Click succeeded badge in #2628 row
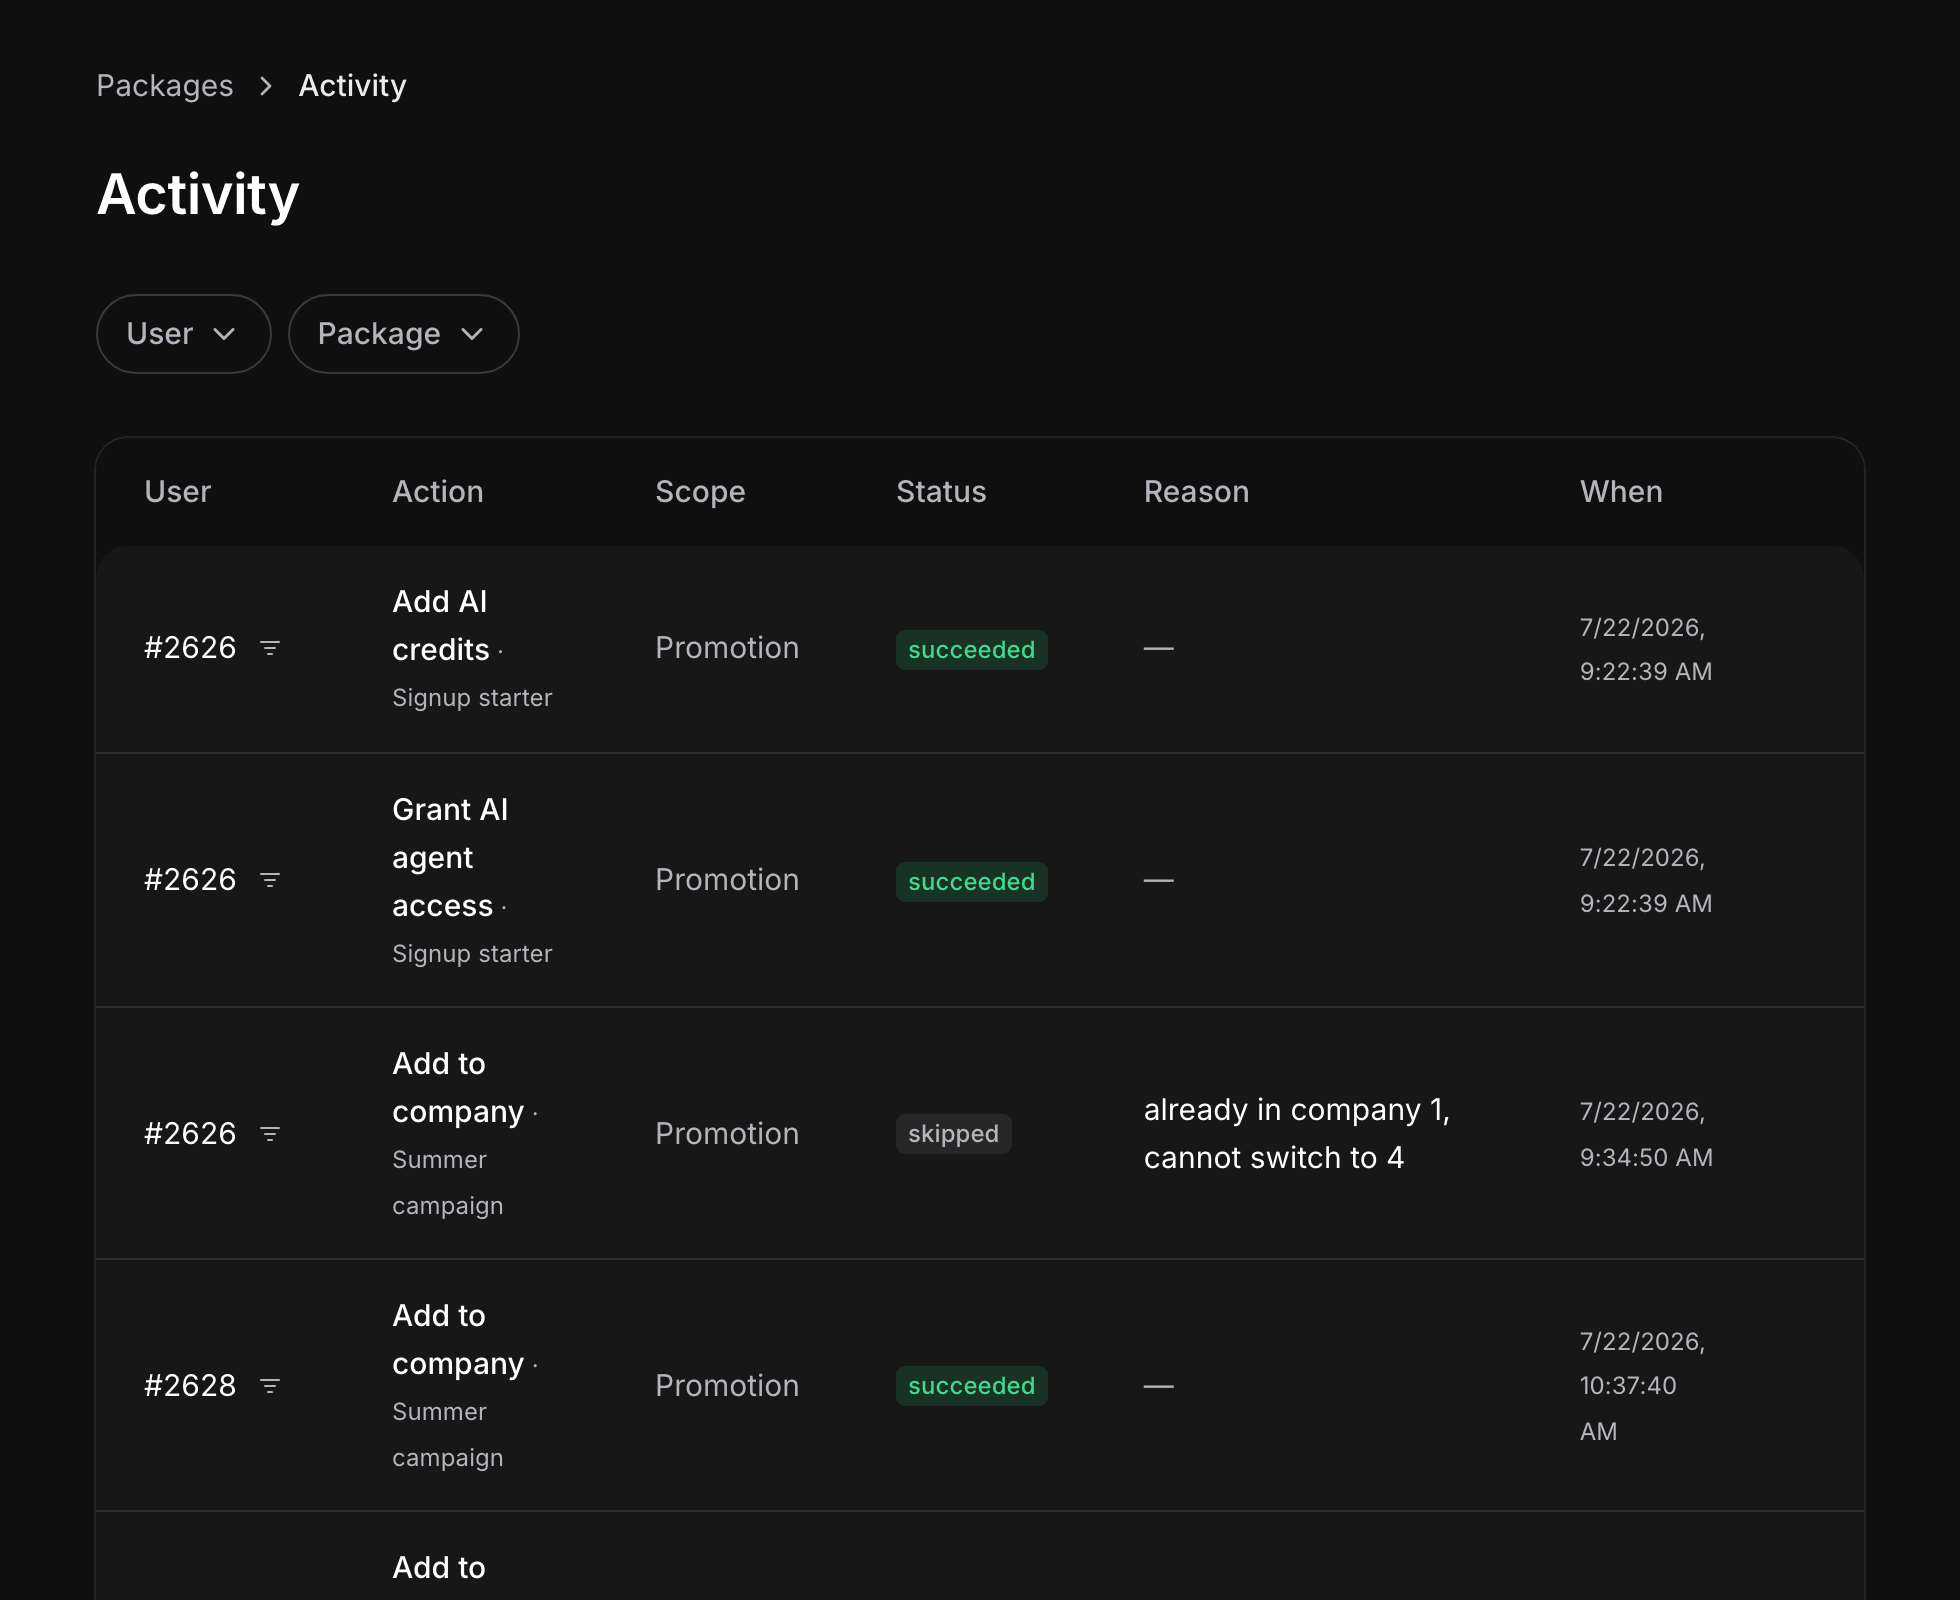This screenshot has height=1600, width=1960. pos(972,1386)
